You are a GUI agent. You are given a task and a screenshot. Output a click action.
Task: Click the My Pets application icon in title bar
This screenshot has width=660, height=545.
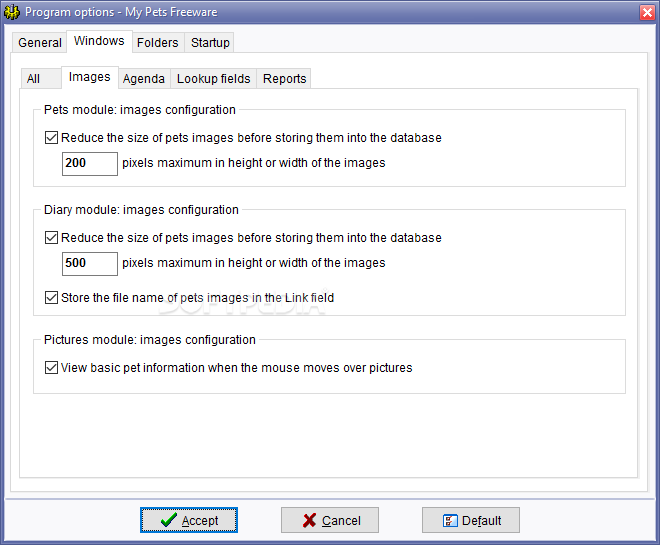coord(12,12)
